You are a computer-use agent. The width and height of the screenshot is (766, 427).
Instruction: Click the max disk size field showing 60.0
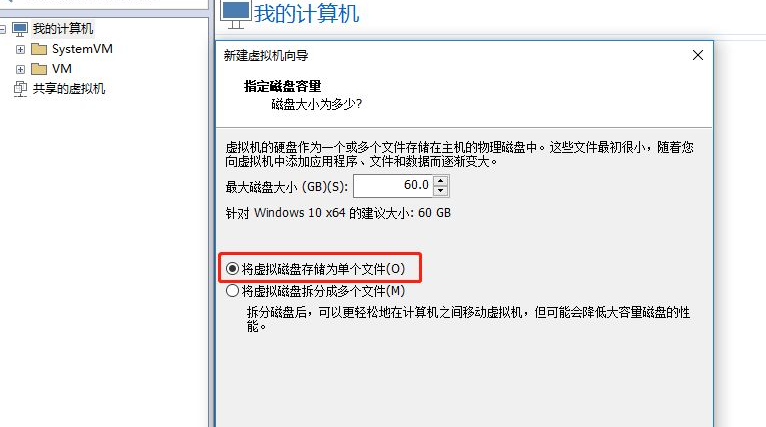point(393,186)
